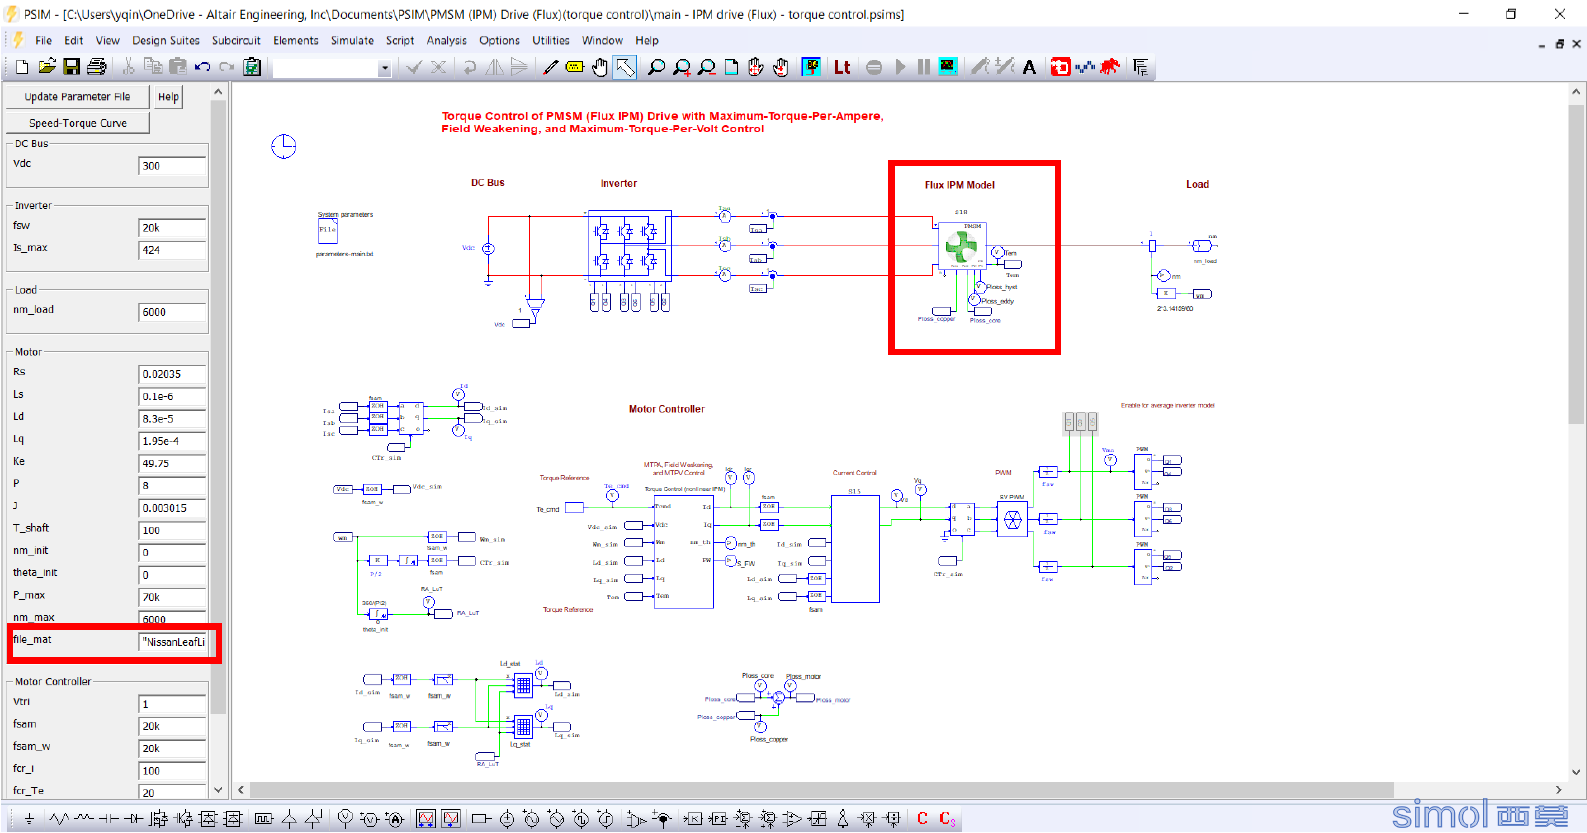The image size is (1587, 833).
Task: Zoom out with the minus magnifier
Action: tap(707, 67)
